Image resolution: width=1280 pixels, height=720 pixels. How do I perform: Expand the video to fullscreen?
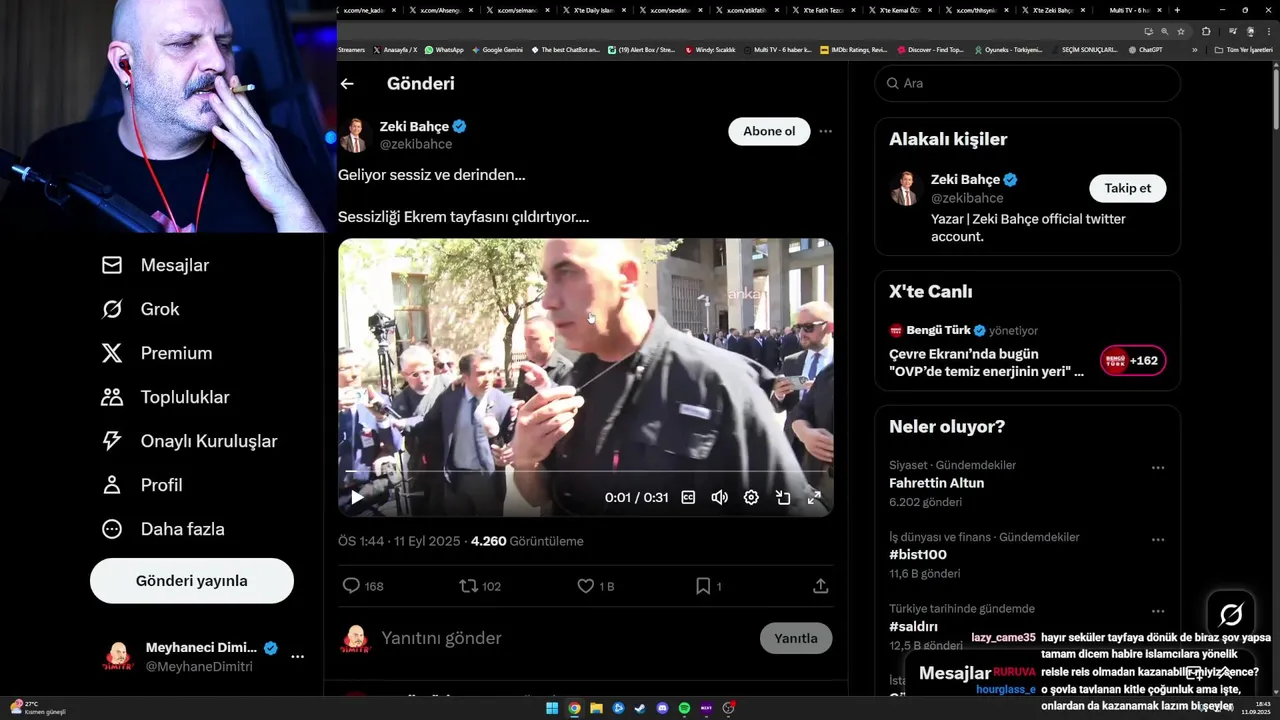click(x=814, y=497)
